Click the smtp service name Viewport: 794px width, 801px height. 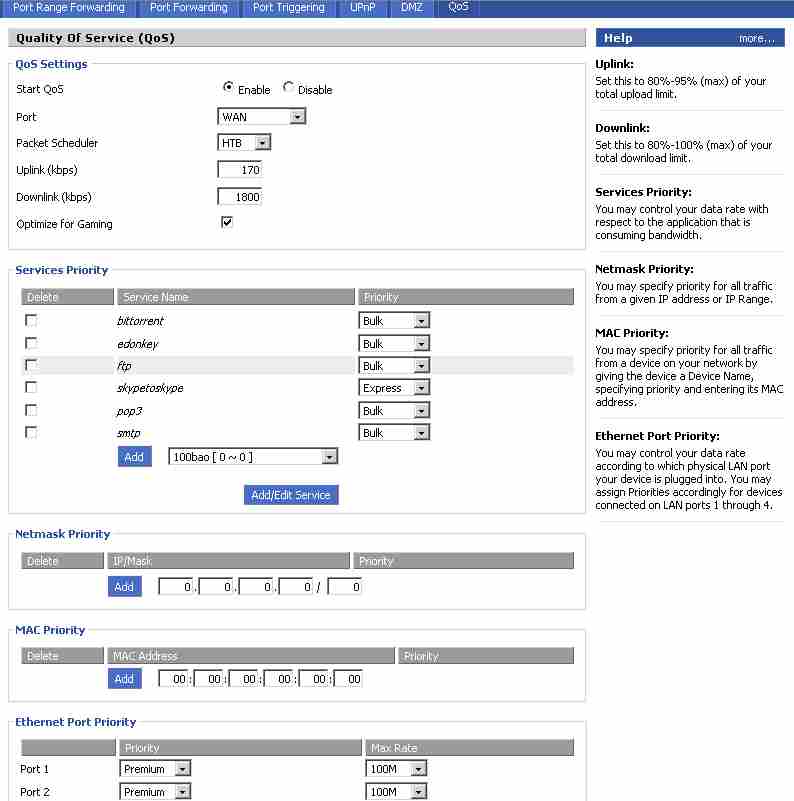128,433
